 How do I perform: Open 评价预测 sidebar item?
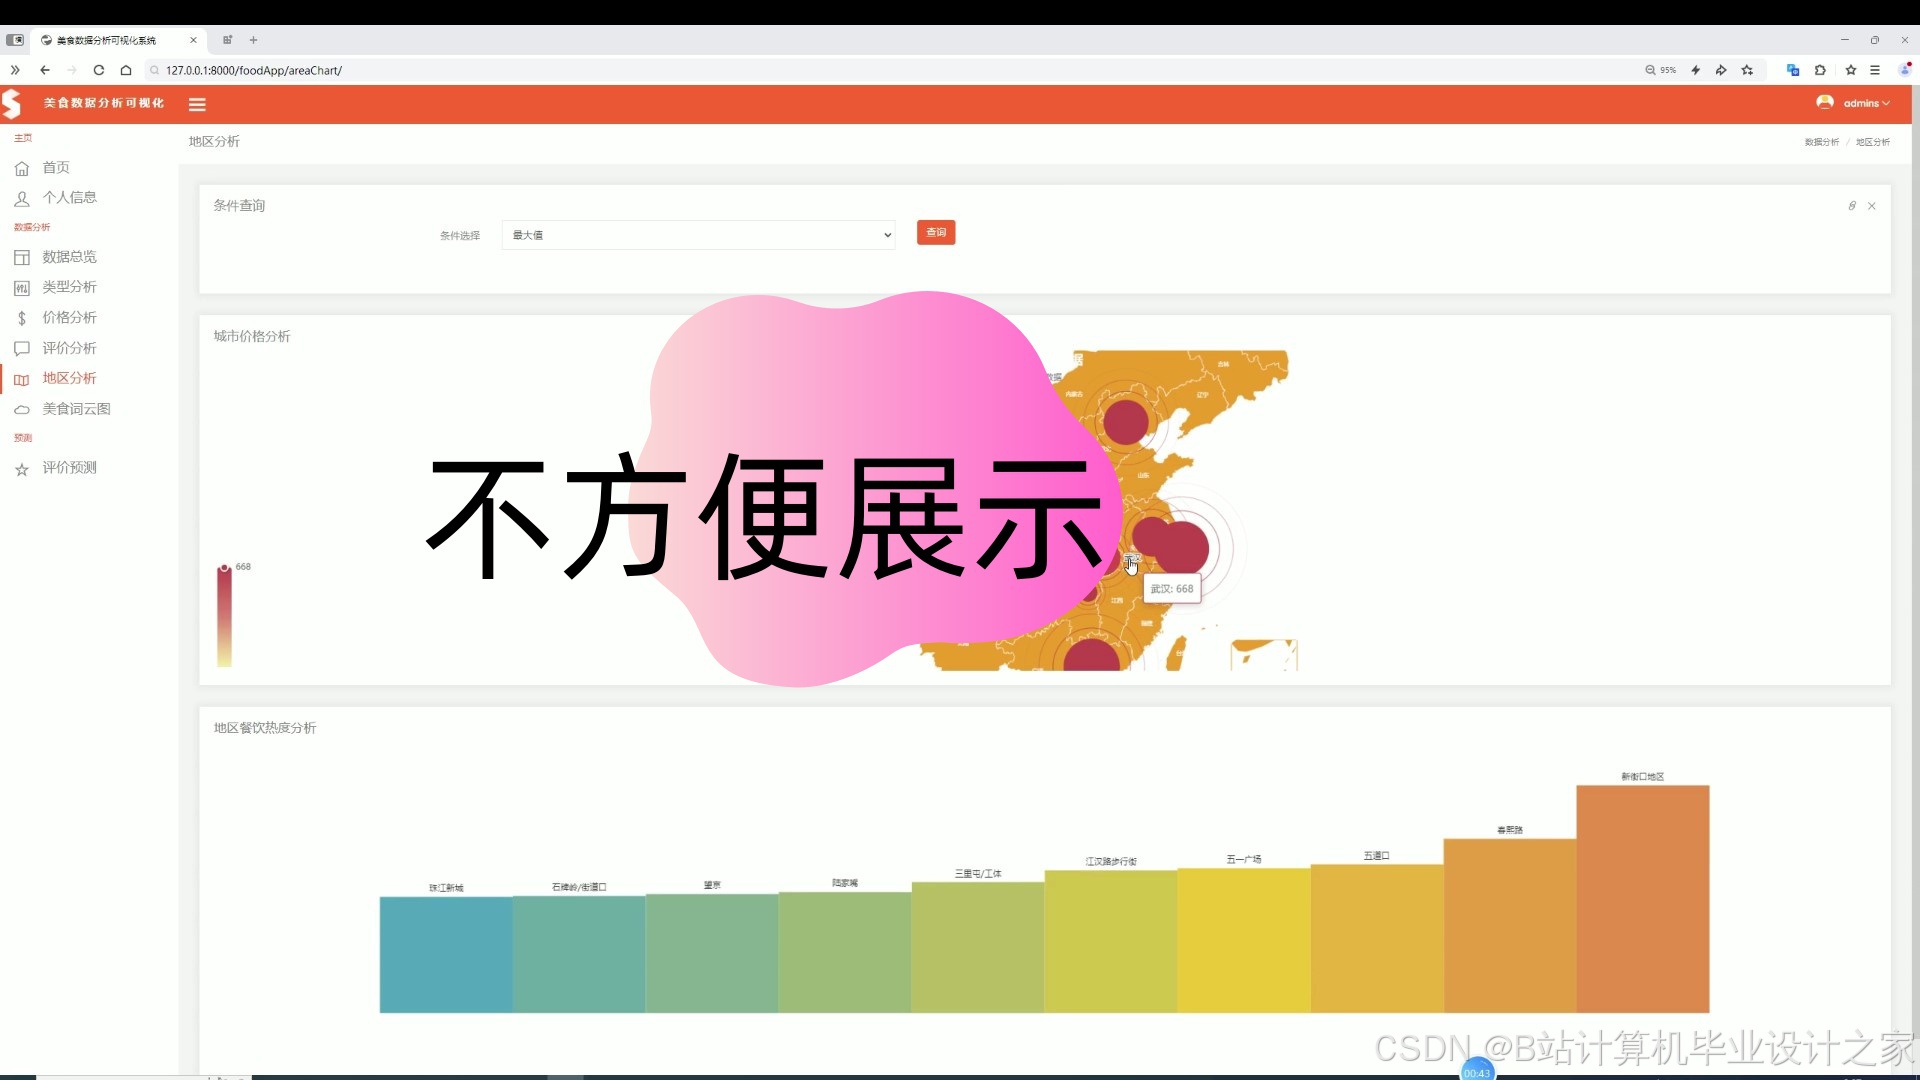69,468
